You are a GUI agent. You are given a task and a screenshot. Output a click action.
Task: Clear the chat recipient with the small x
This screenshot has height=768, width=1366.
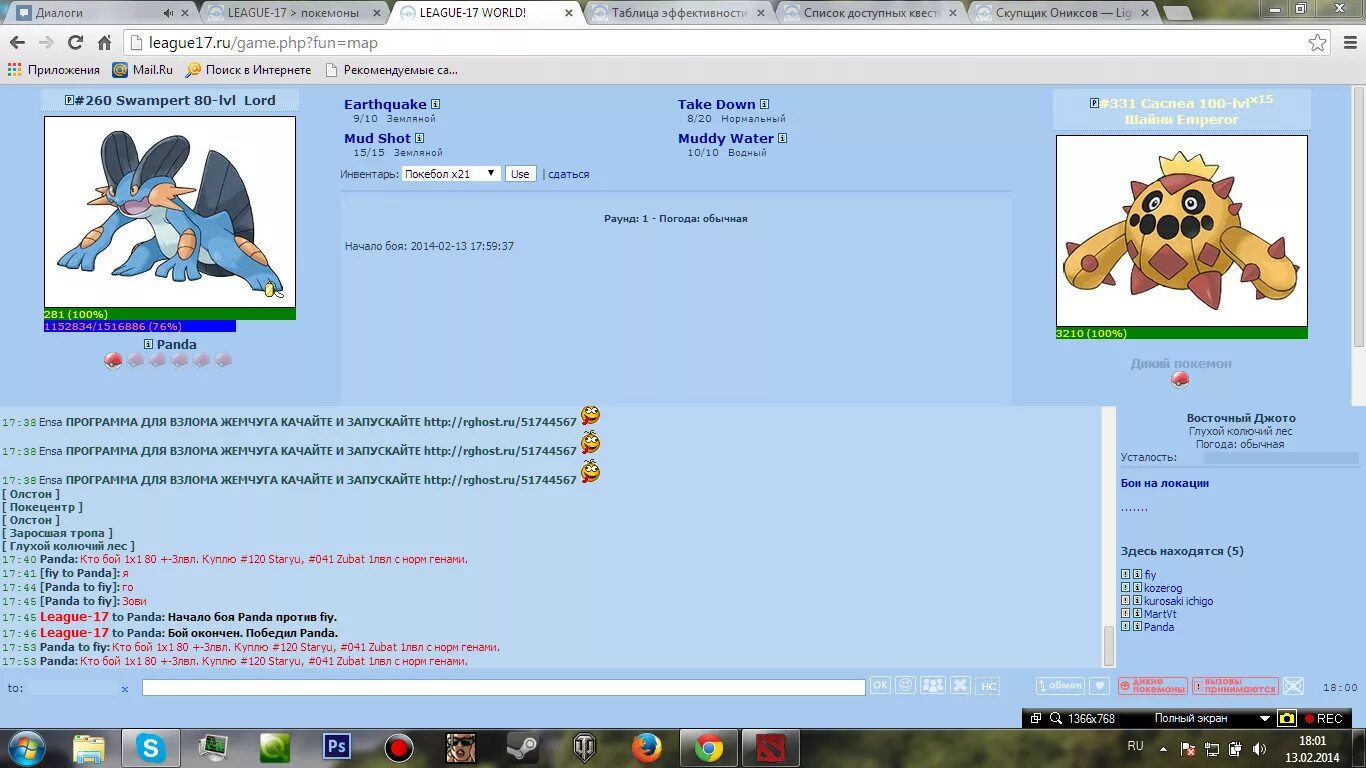point(125,689)
